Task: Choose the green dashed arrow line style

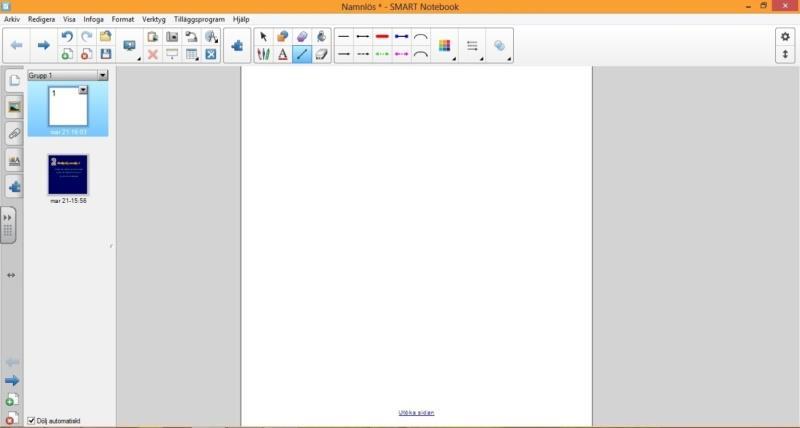Action: pos(382,54)
